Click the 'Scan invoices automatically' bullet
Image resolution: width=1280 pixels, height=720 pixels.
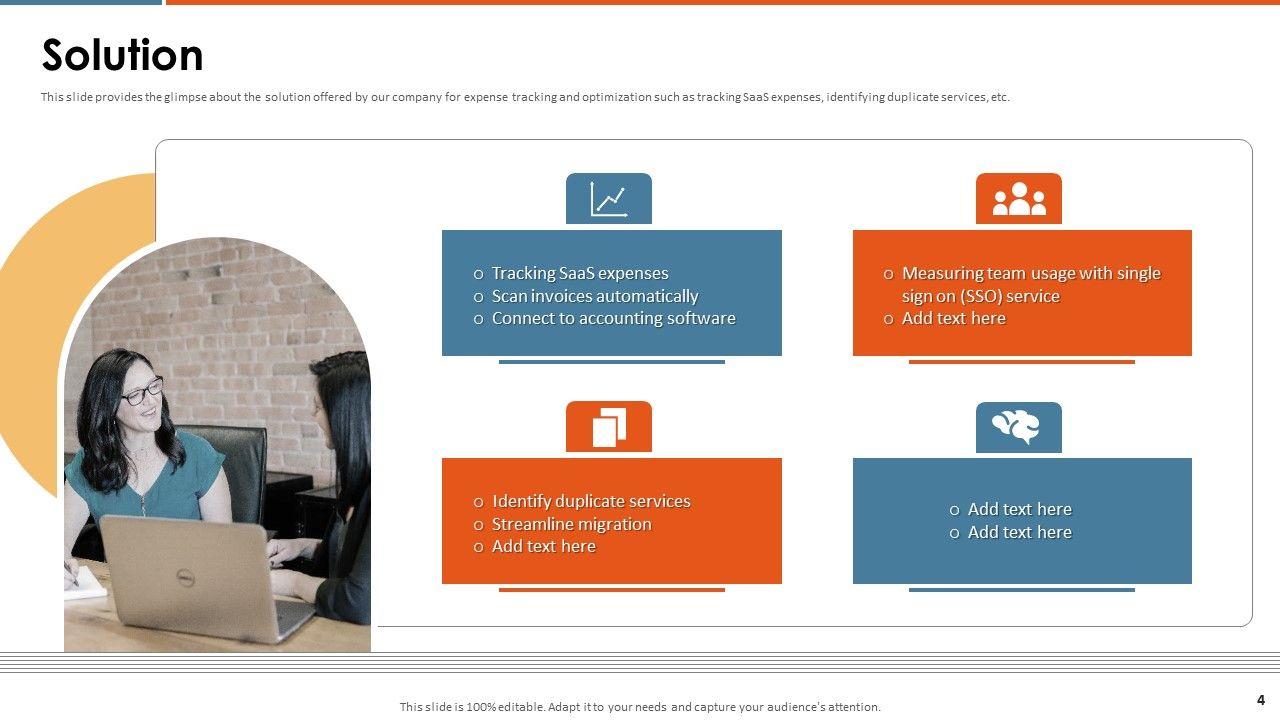coord(595,296)
